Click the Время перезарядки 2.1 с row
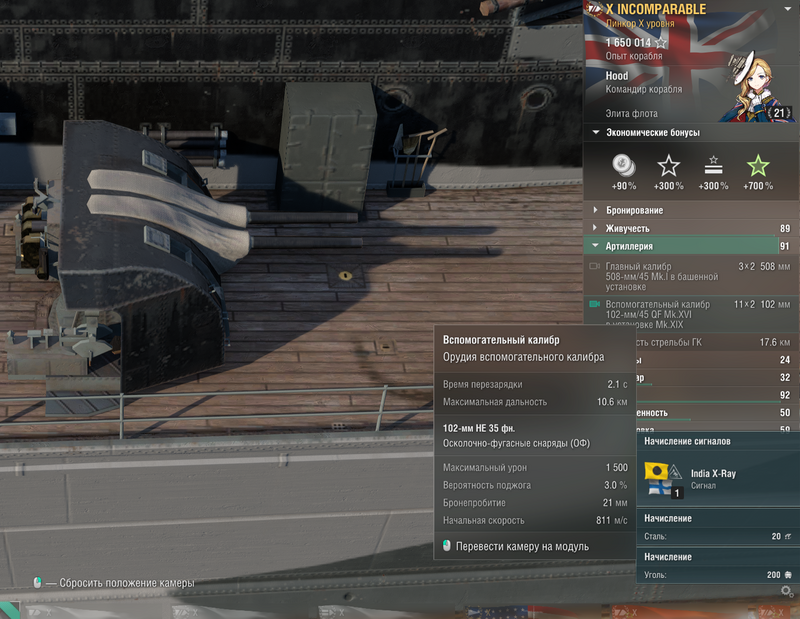Viewport: 800px width, 619px height. (535, 384)
